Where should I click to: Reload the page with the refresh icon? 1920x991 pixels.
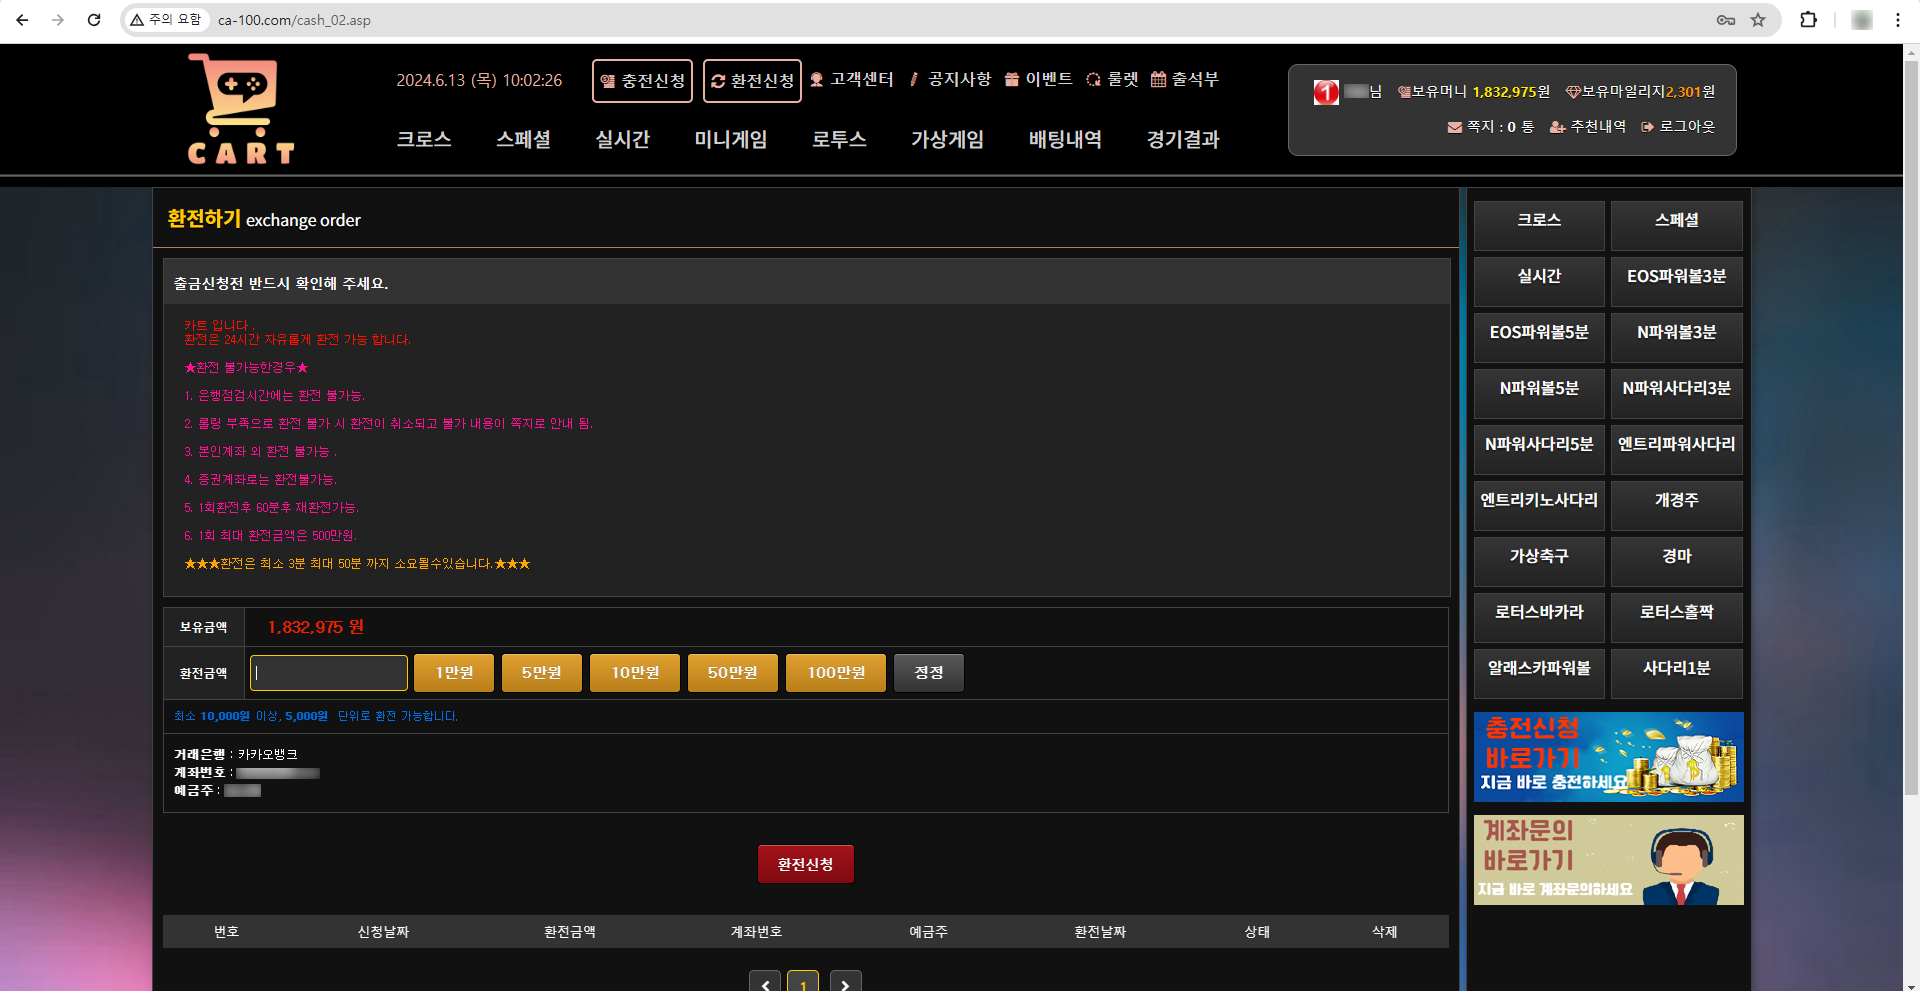94,20
